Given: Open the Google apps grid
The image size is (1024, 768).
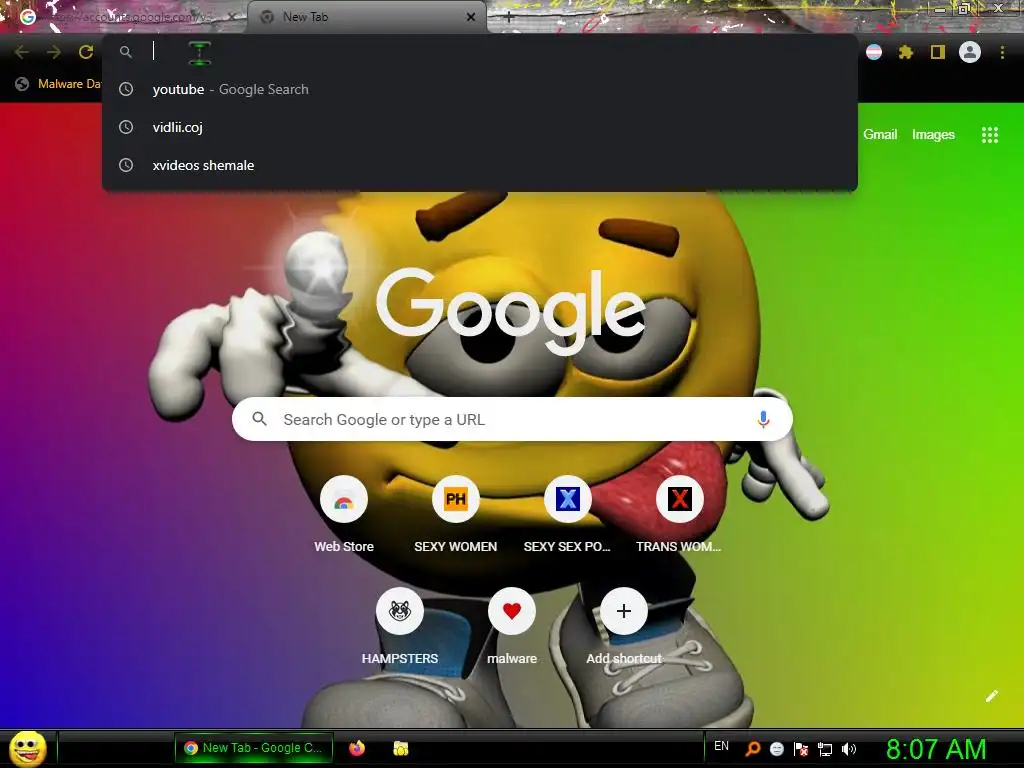Looking at the screenshot, I should click(x=989, y=135).
